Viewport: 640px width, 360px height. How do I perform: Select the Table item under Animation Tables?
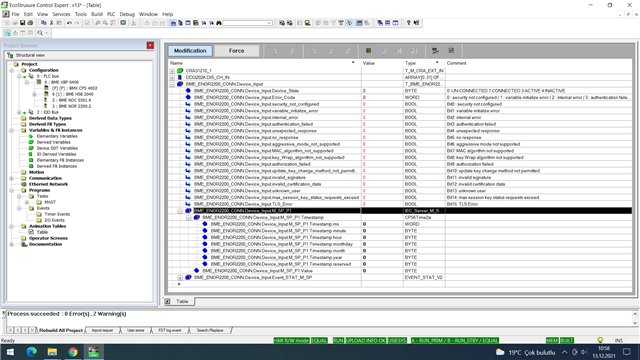tap(42, 232)
